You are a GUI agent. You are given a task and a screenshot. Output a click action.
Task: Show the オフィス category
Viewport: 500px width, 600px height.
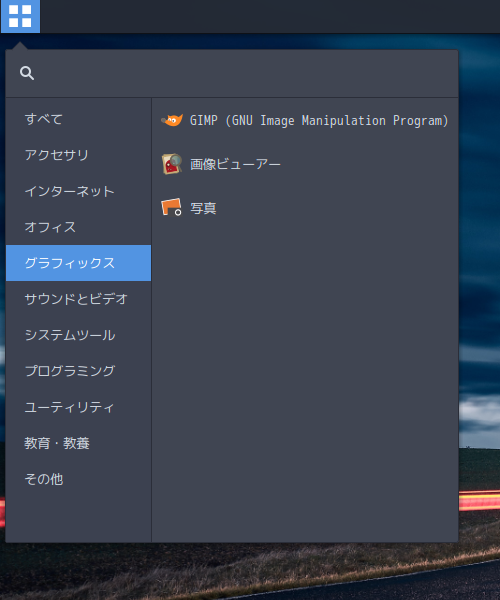pyautogui.click(x=78, y=227)
